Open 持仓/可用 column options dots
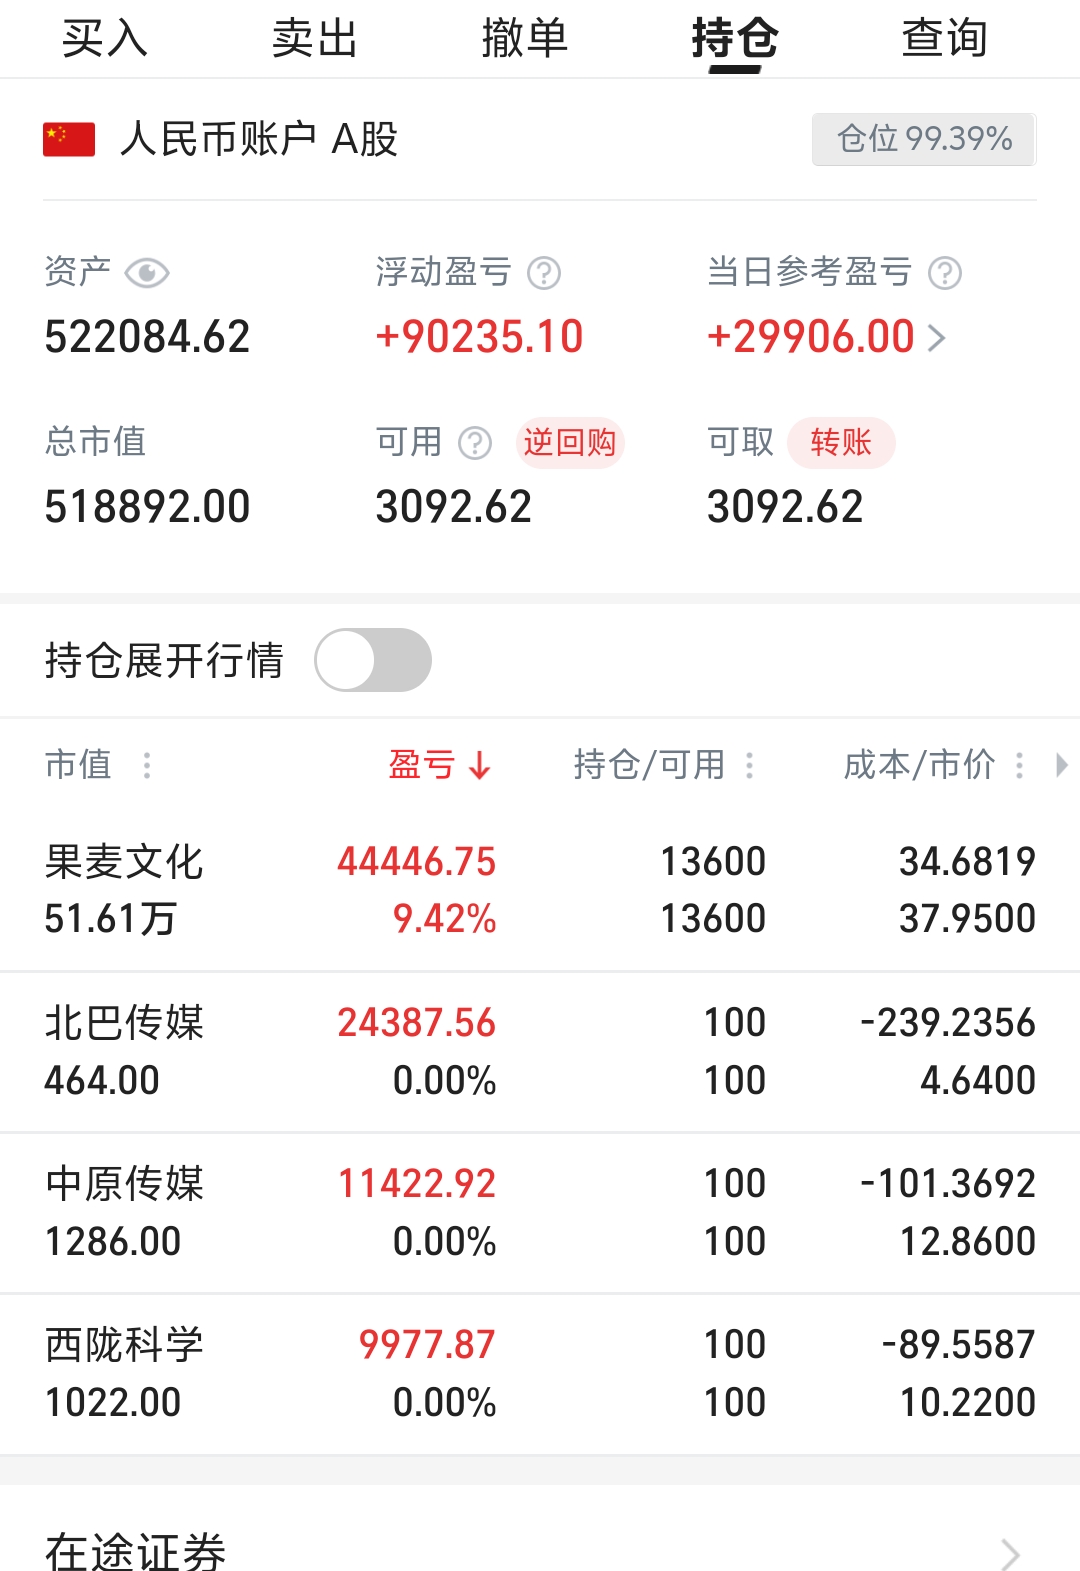The height and width of the screenshot is (1571, 1080). click(x=750, y=766)
